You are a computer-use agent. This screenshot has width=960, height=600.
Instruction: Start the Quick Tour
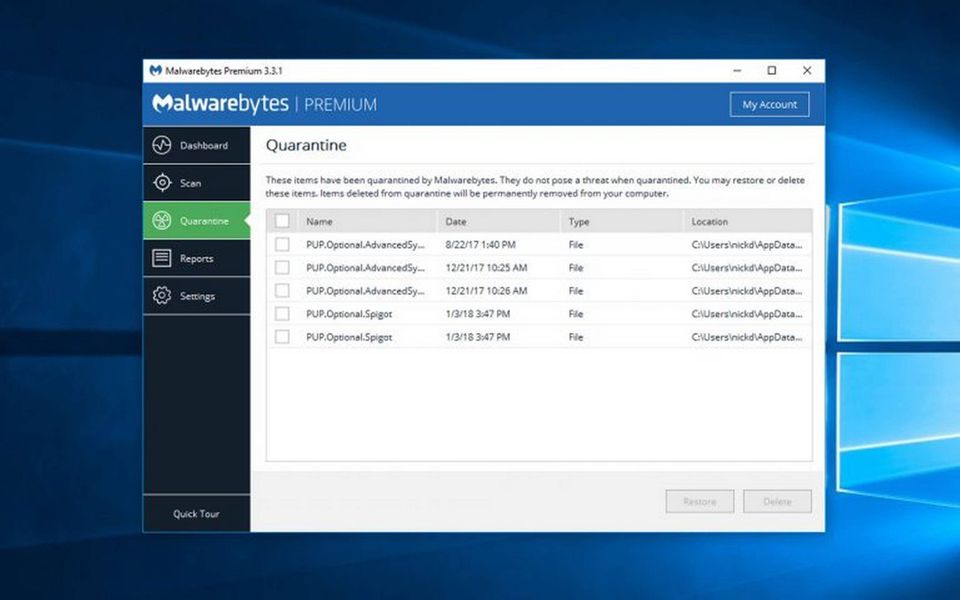[196, 514]
